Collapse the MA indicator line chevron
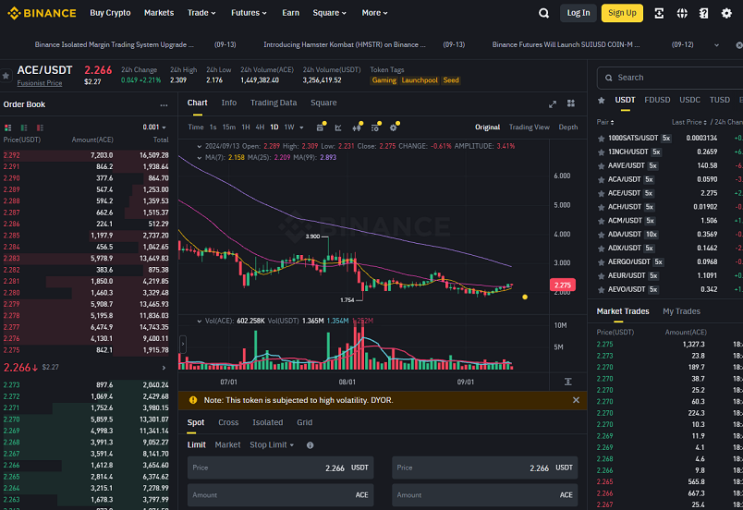This screenshot has width=743, height=510. [199, 158]
